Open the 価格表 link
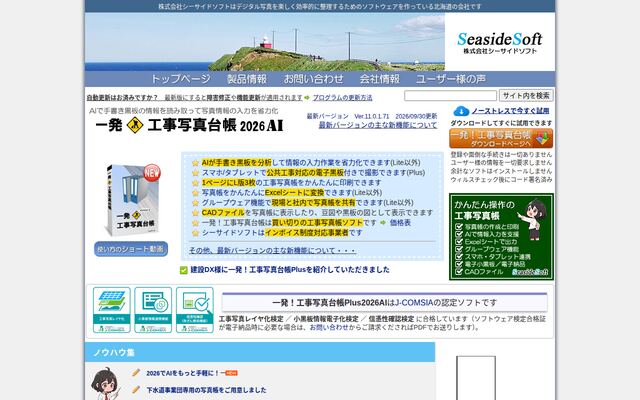The image size is (640, 400). [x=400, y=222]
